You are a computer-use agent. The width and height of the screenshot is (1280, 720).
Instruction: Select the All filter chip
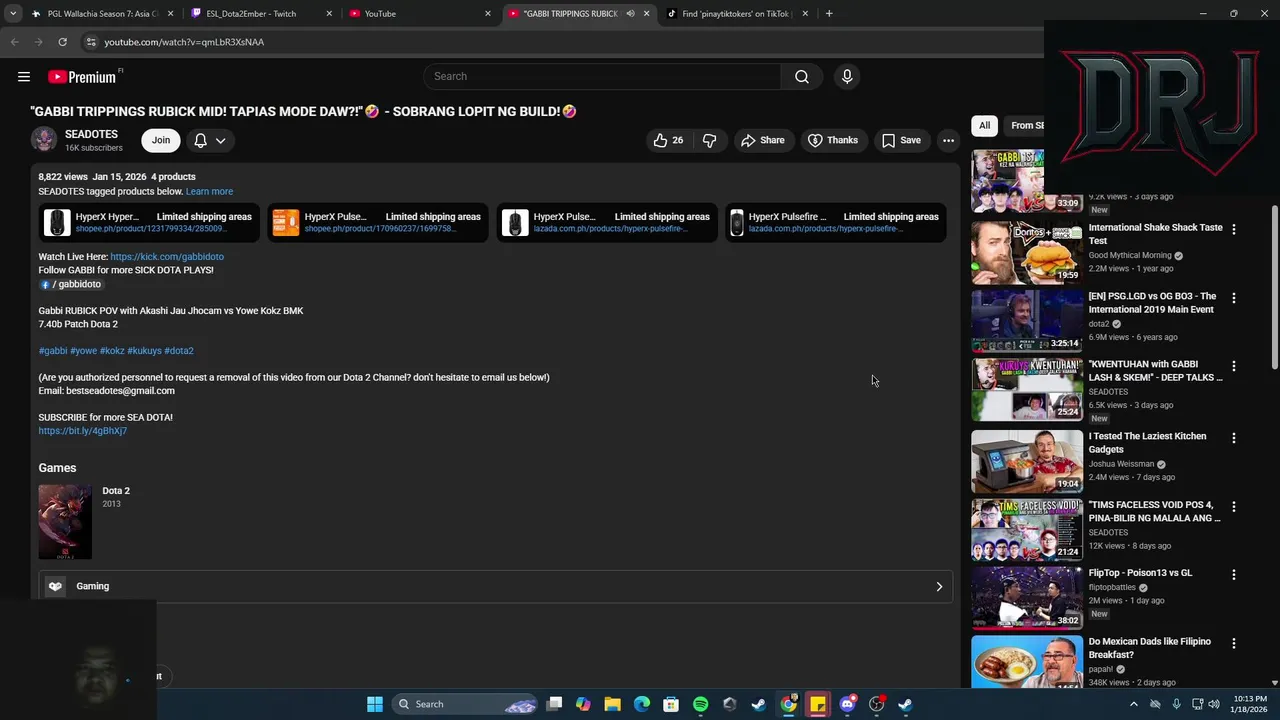[x=984, y=126]
